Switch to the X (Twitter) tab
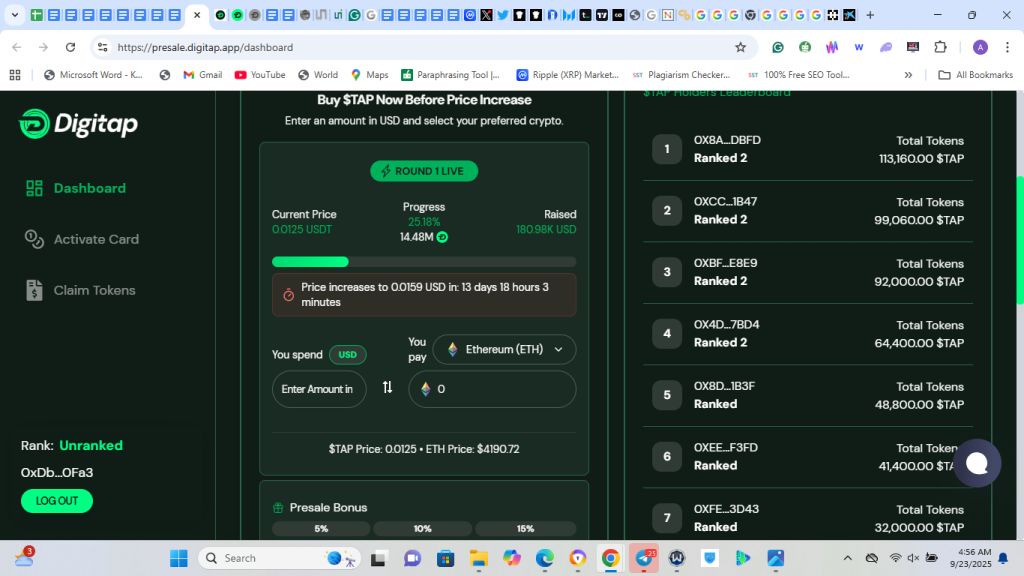 pyautogui.click(x=487, y=15)
